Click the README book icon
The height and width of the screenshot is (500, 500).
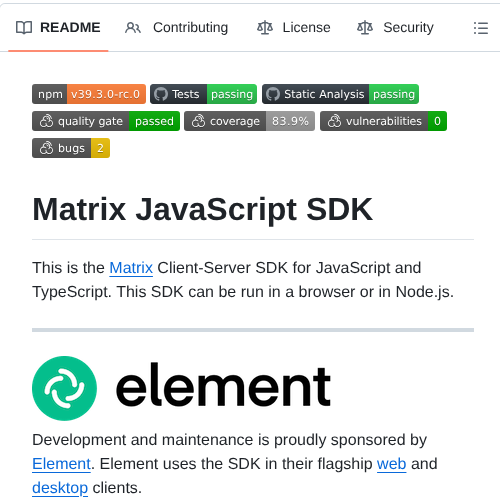(x=24, y=28)
